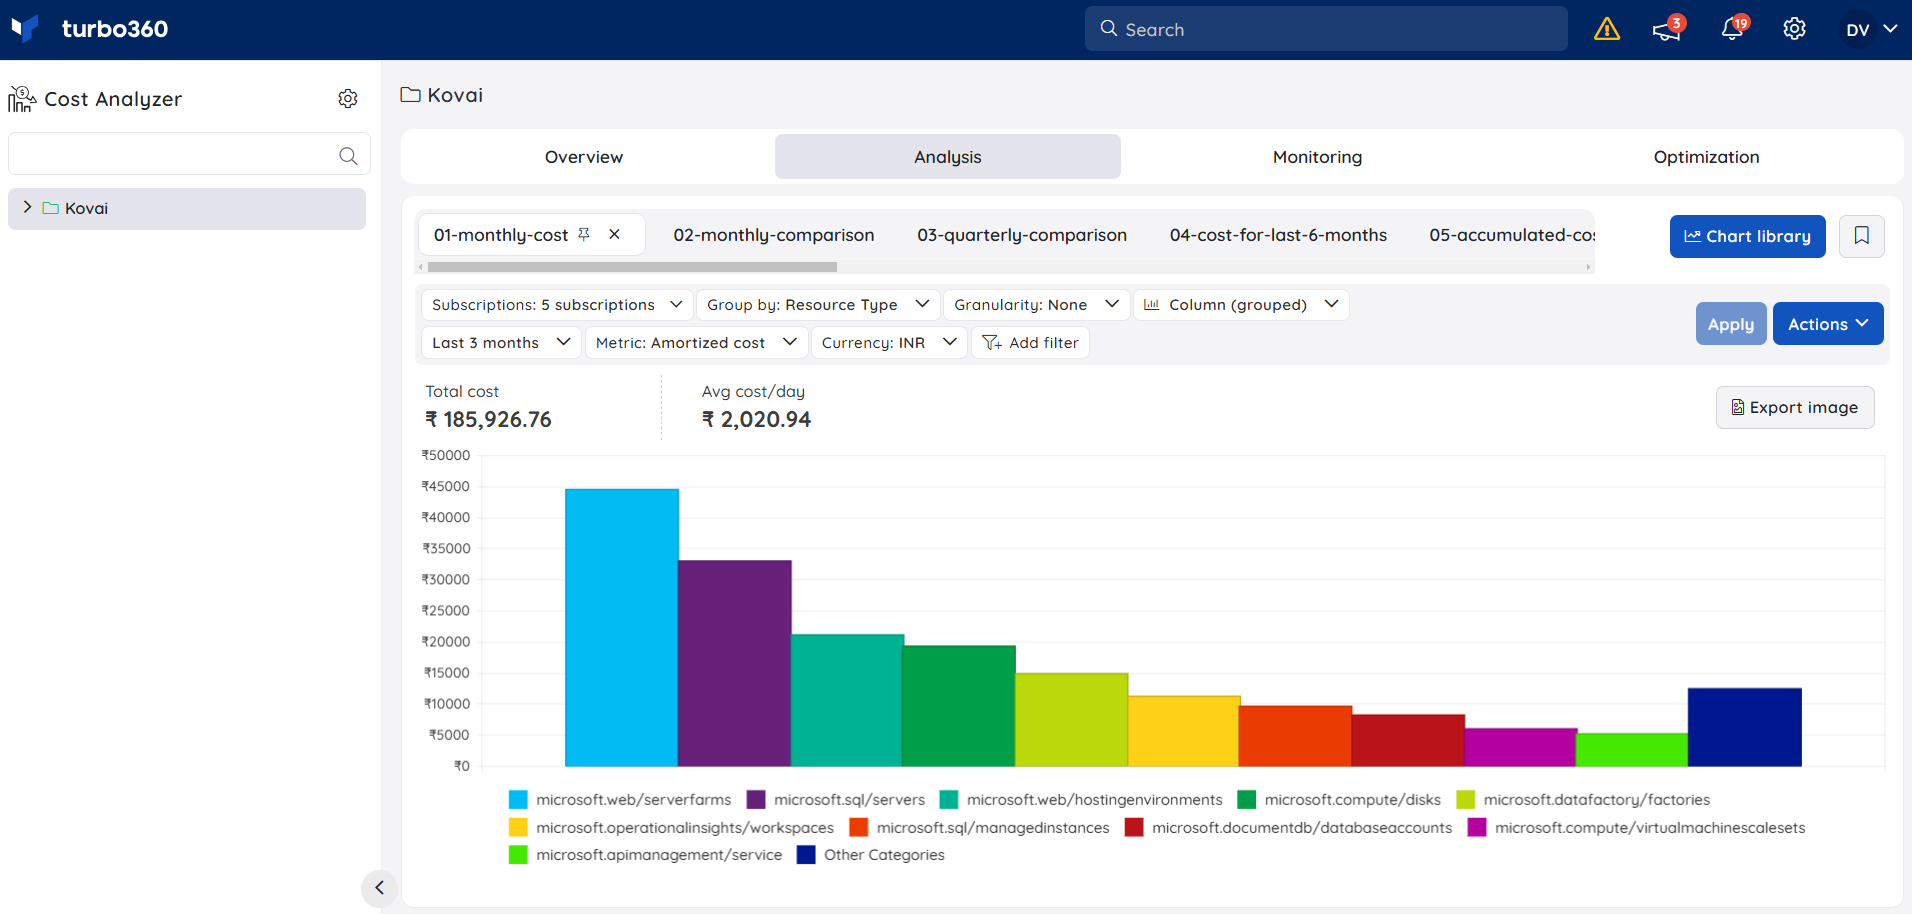Expand the Kovai tree node chevron
Screen dimensions: 1912x914
[x=27, y=207]
